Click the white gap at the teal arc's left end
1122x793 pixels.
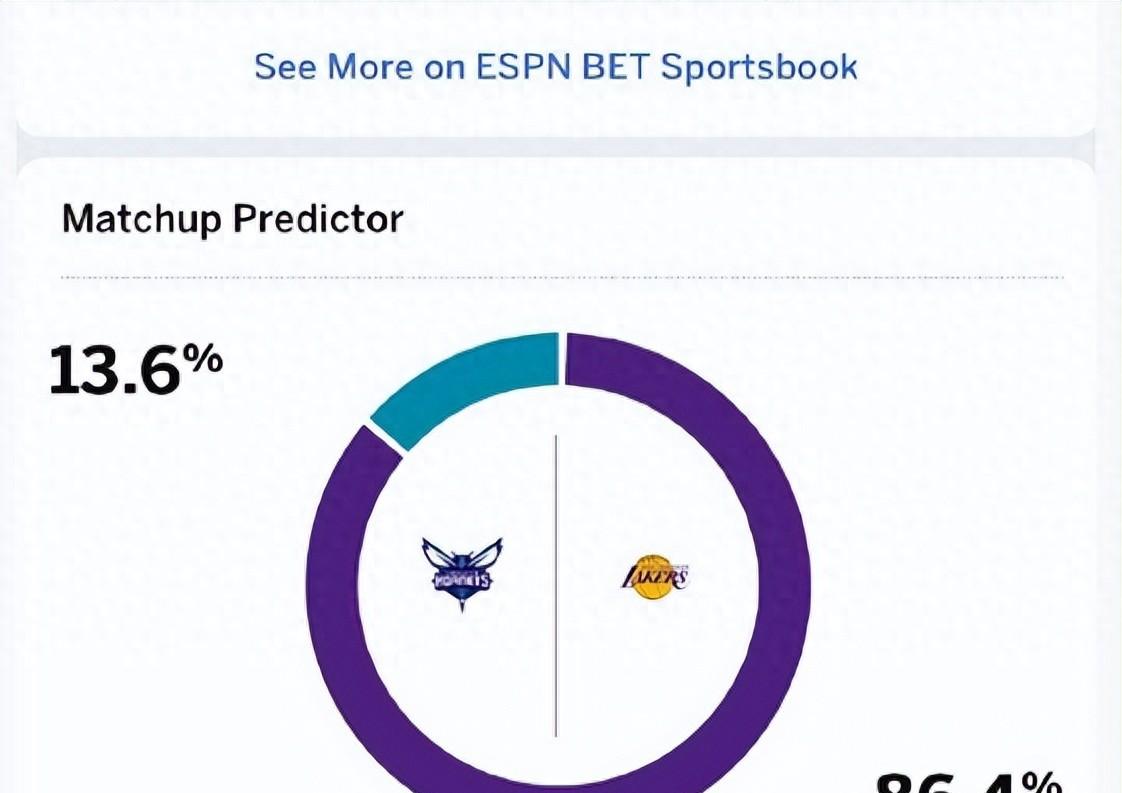(x=386, y=439)
